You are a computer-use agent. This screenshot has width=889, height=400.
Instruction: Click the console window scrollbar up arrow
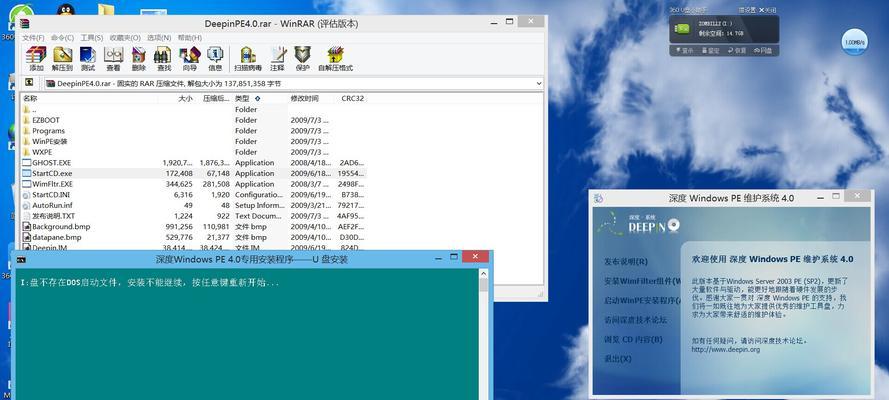click(483, 273)
